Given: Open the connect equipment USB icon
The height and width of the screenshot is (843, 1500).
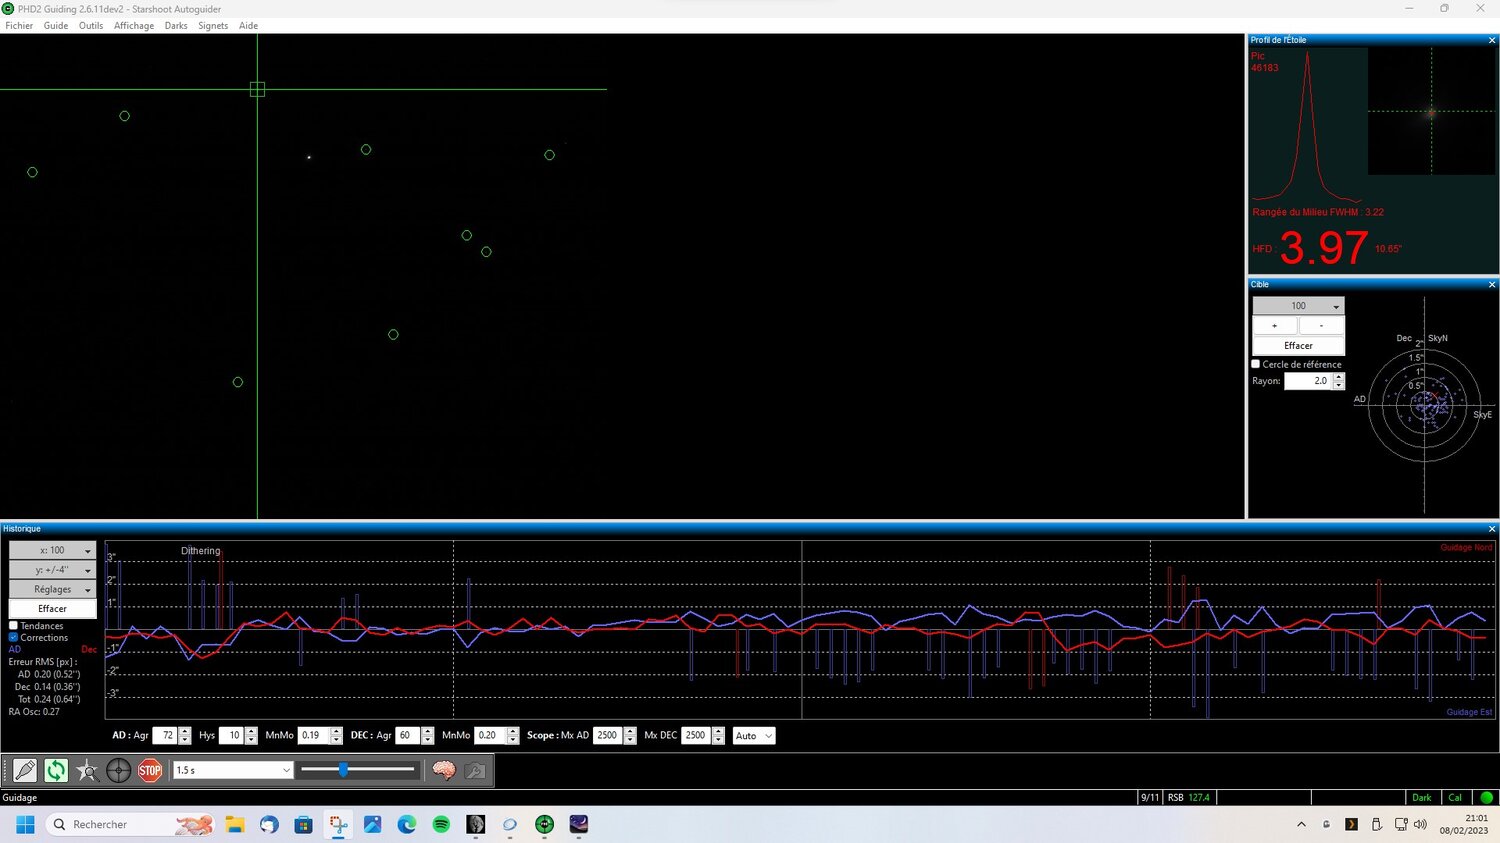Looking at the screenshot, I should pos(25,770).
